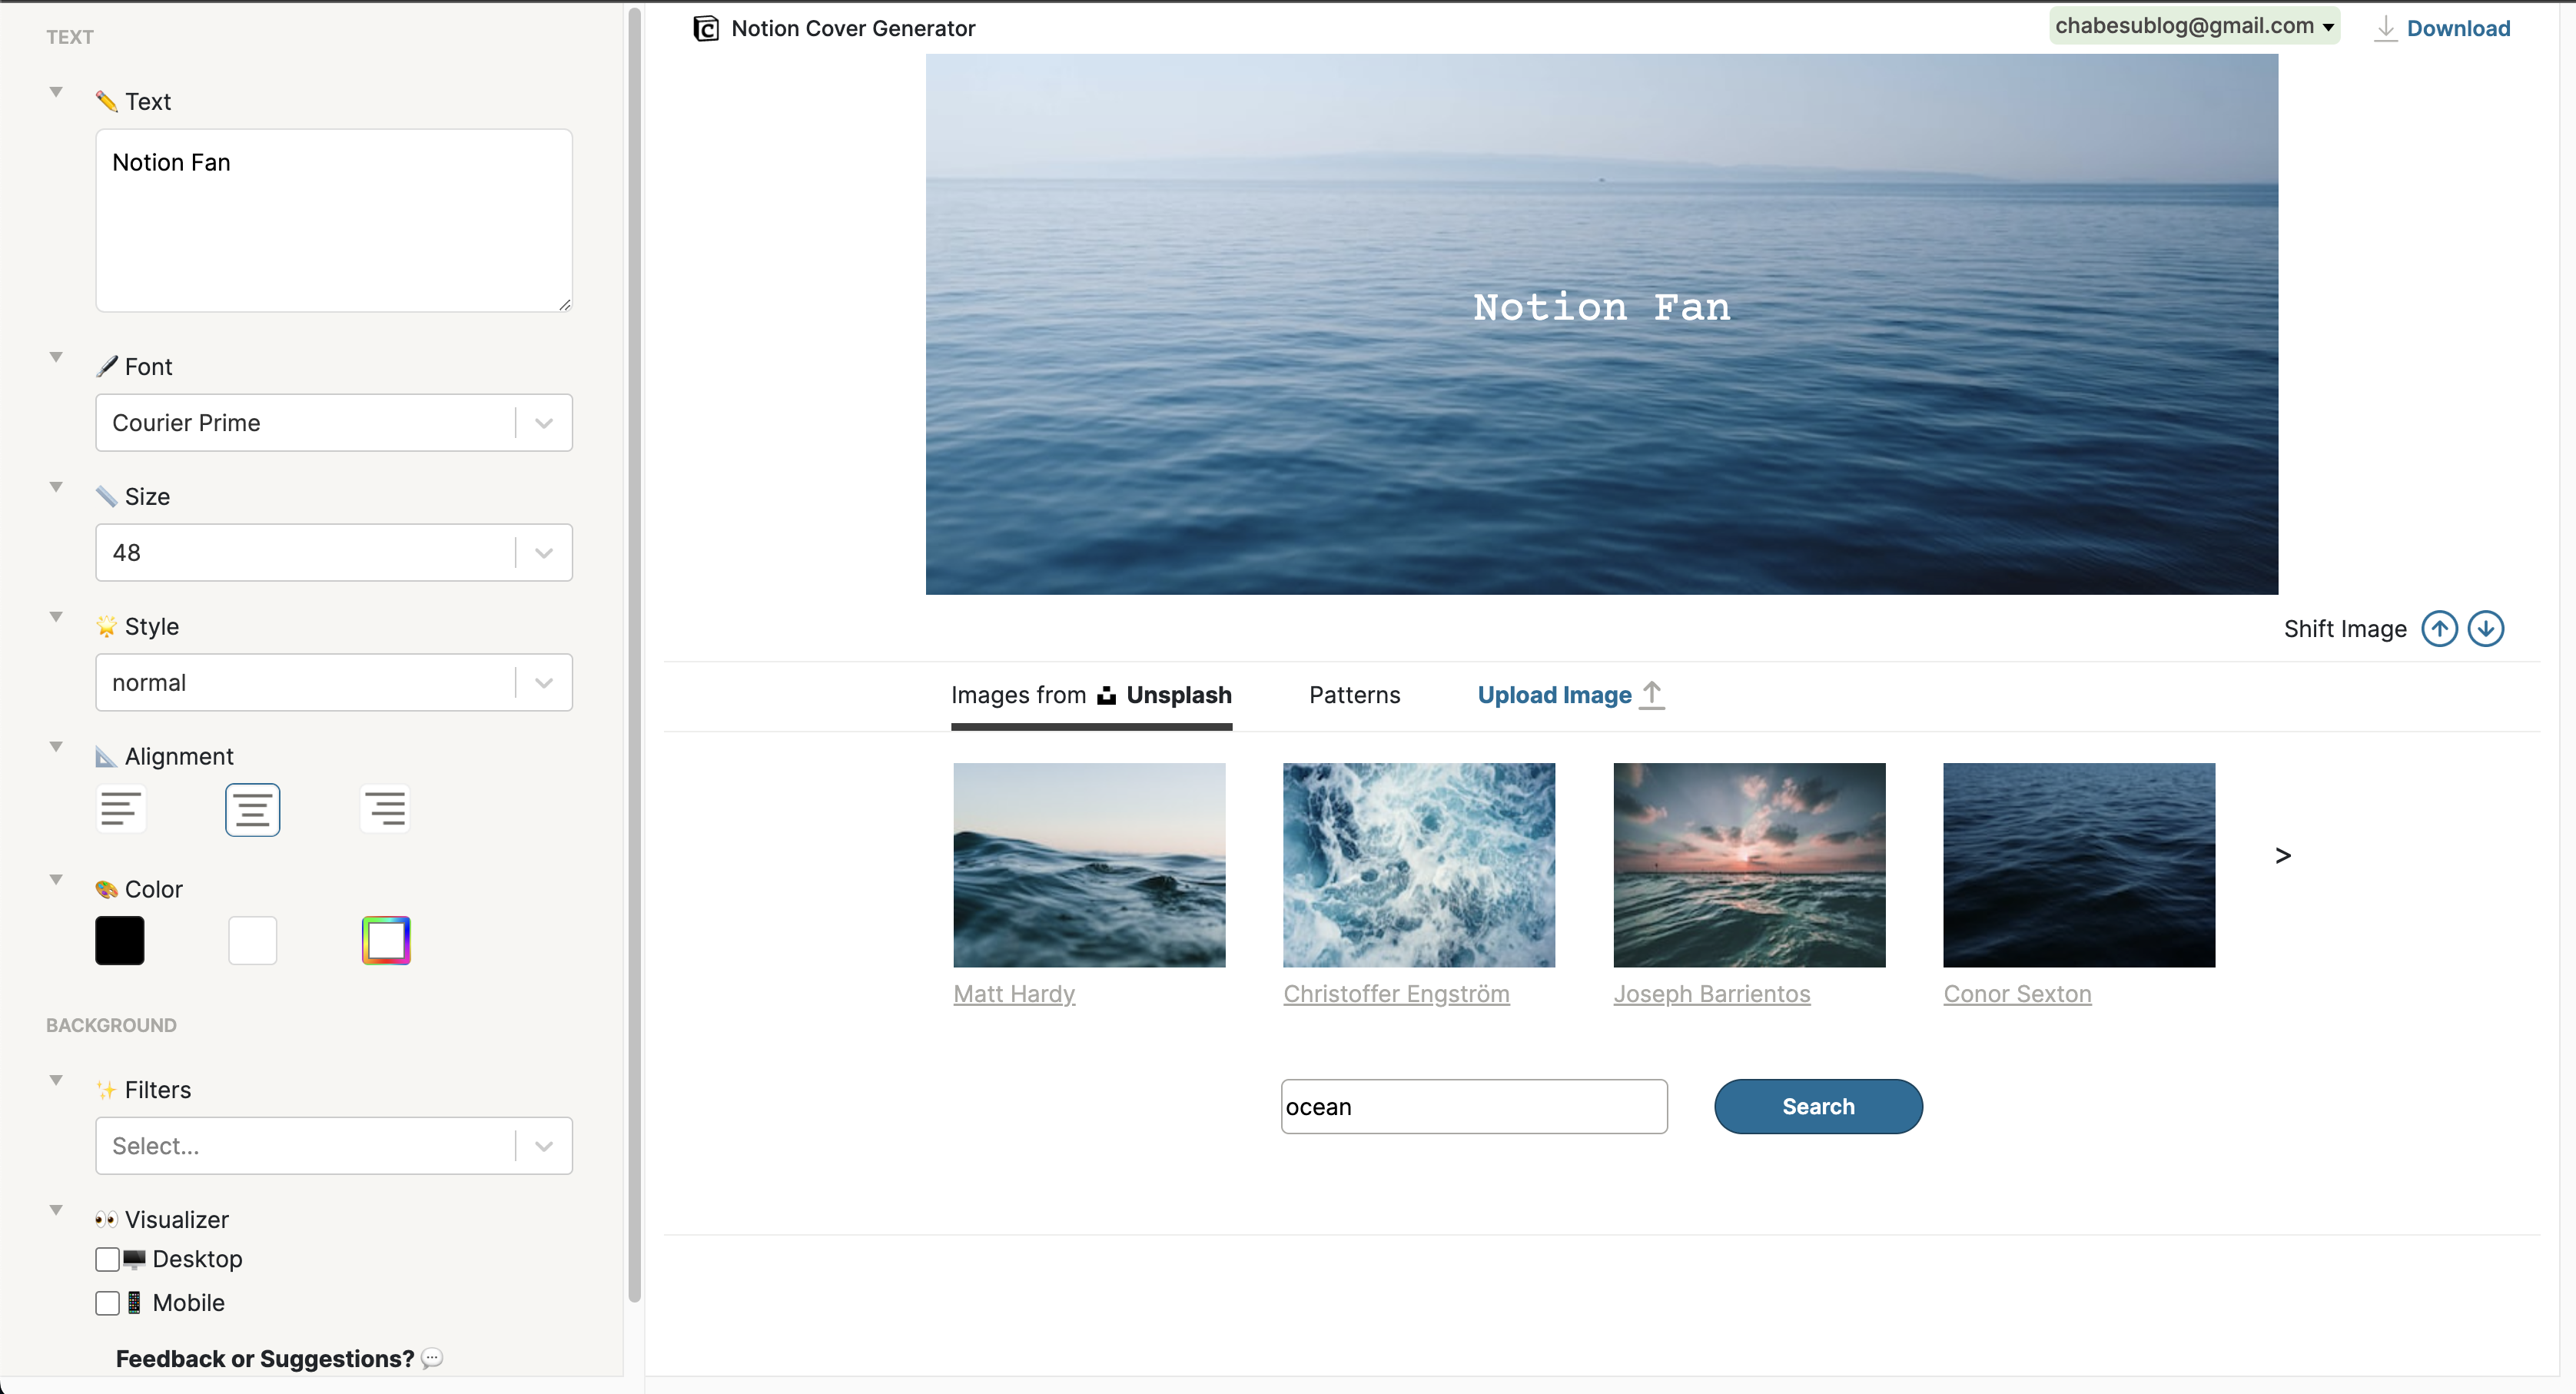The height and width of the screenshot is (1394, 2576).
Task: Click the Desktop monitor icon
Action: tap(134, 1259)
